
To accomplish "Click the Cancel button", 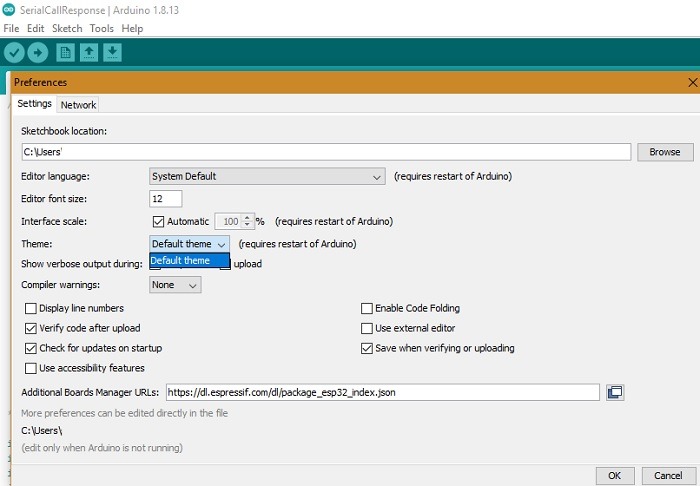I will point(668,476).
